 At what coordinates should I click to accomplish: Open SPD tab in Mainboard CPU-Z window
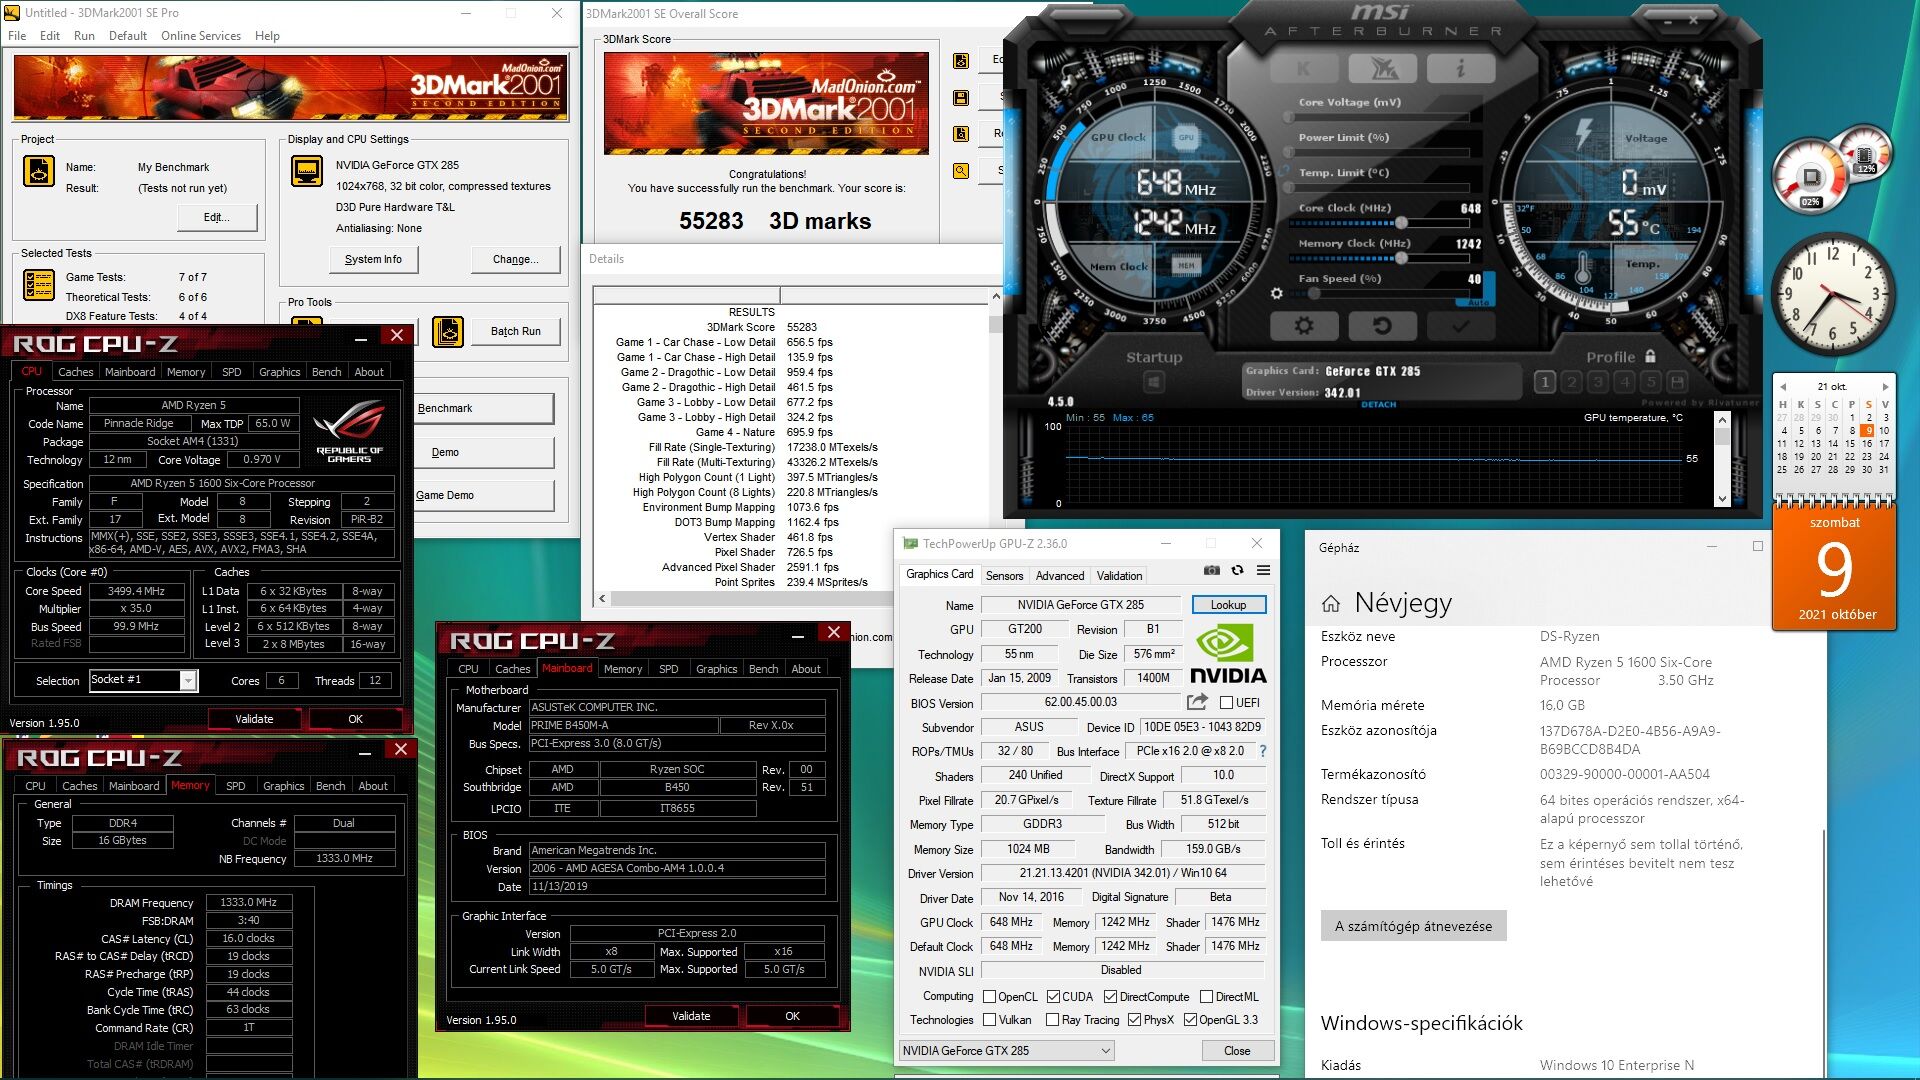pyautogui.click(x=669, y=669)
